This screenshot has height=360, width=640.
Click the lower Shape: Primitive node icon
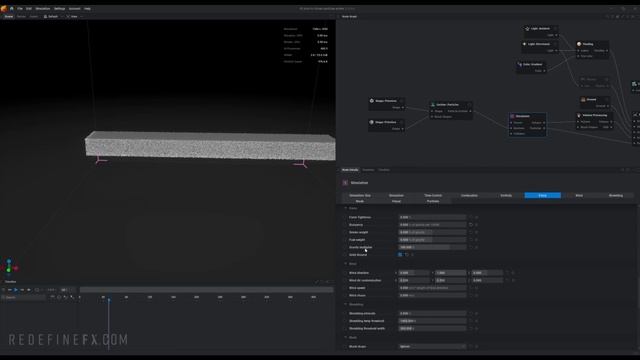point(371,122)
